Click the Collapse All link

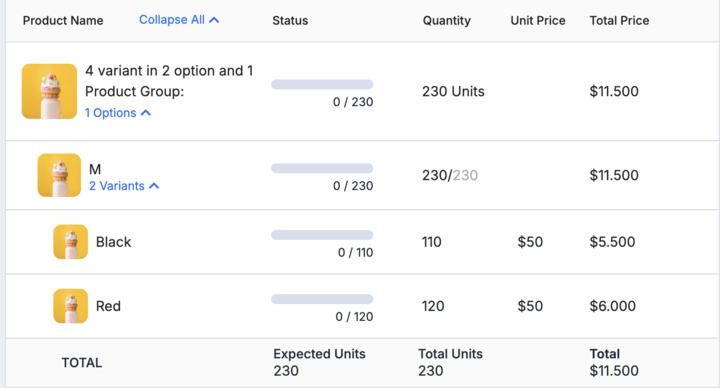tap(179, 20)
